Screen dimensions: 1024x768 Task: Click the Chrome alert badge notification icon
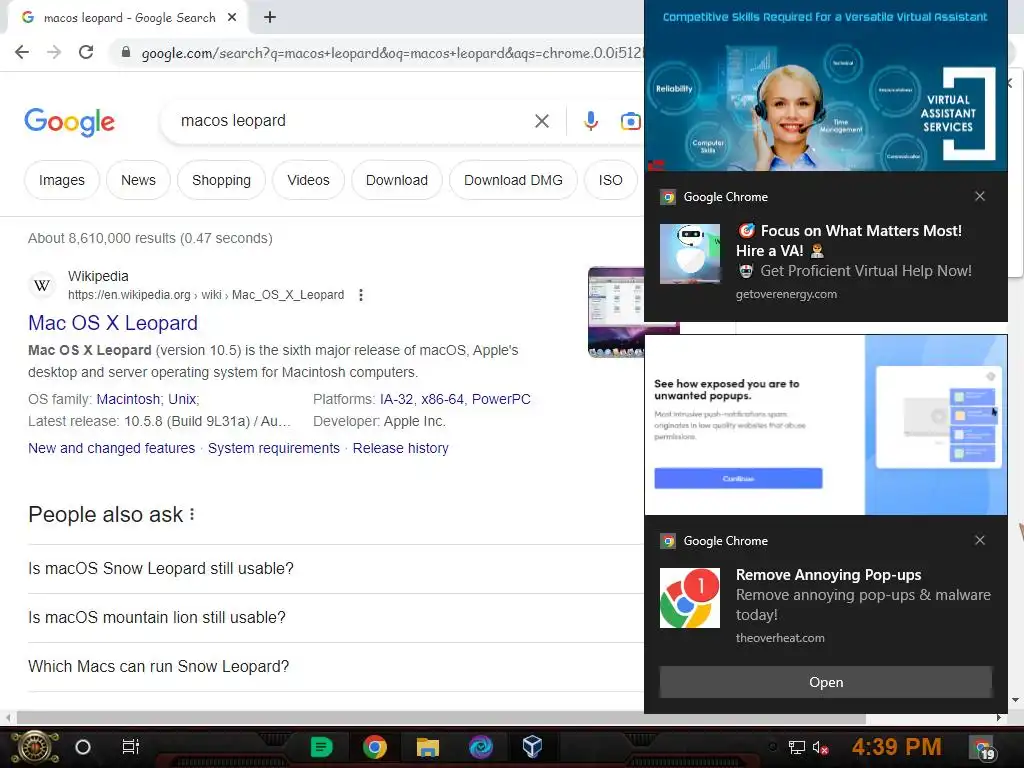tap(690, 598)
